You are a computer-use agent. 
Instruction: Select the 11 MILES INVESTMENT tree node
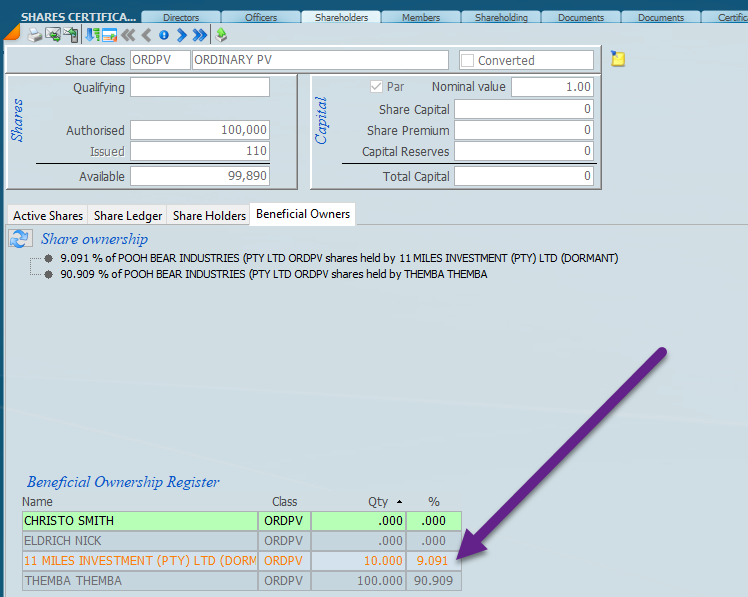pos(339,258)
